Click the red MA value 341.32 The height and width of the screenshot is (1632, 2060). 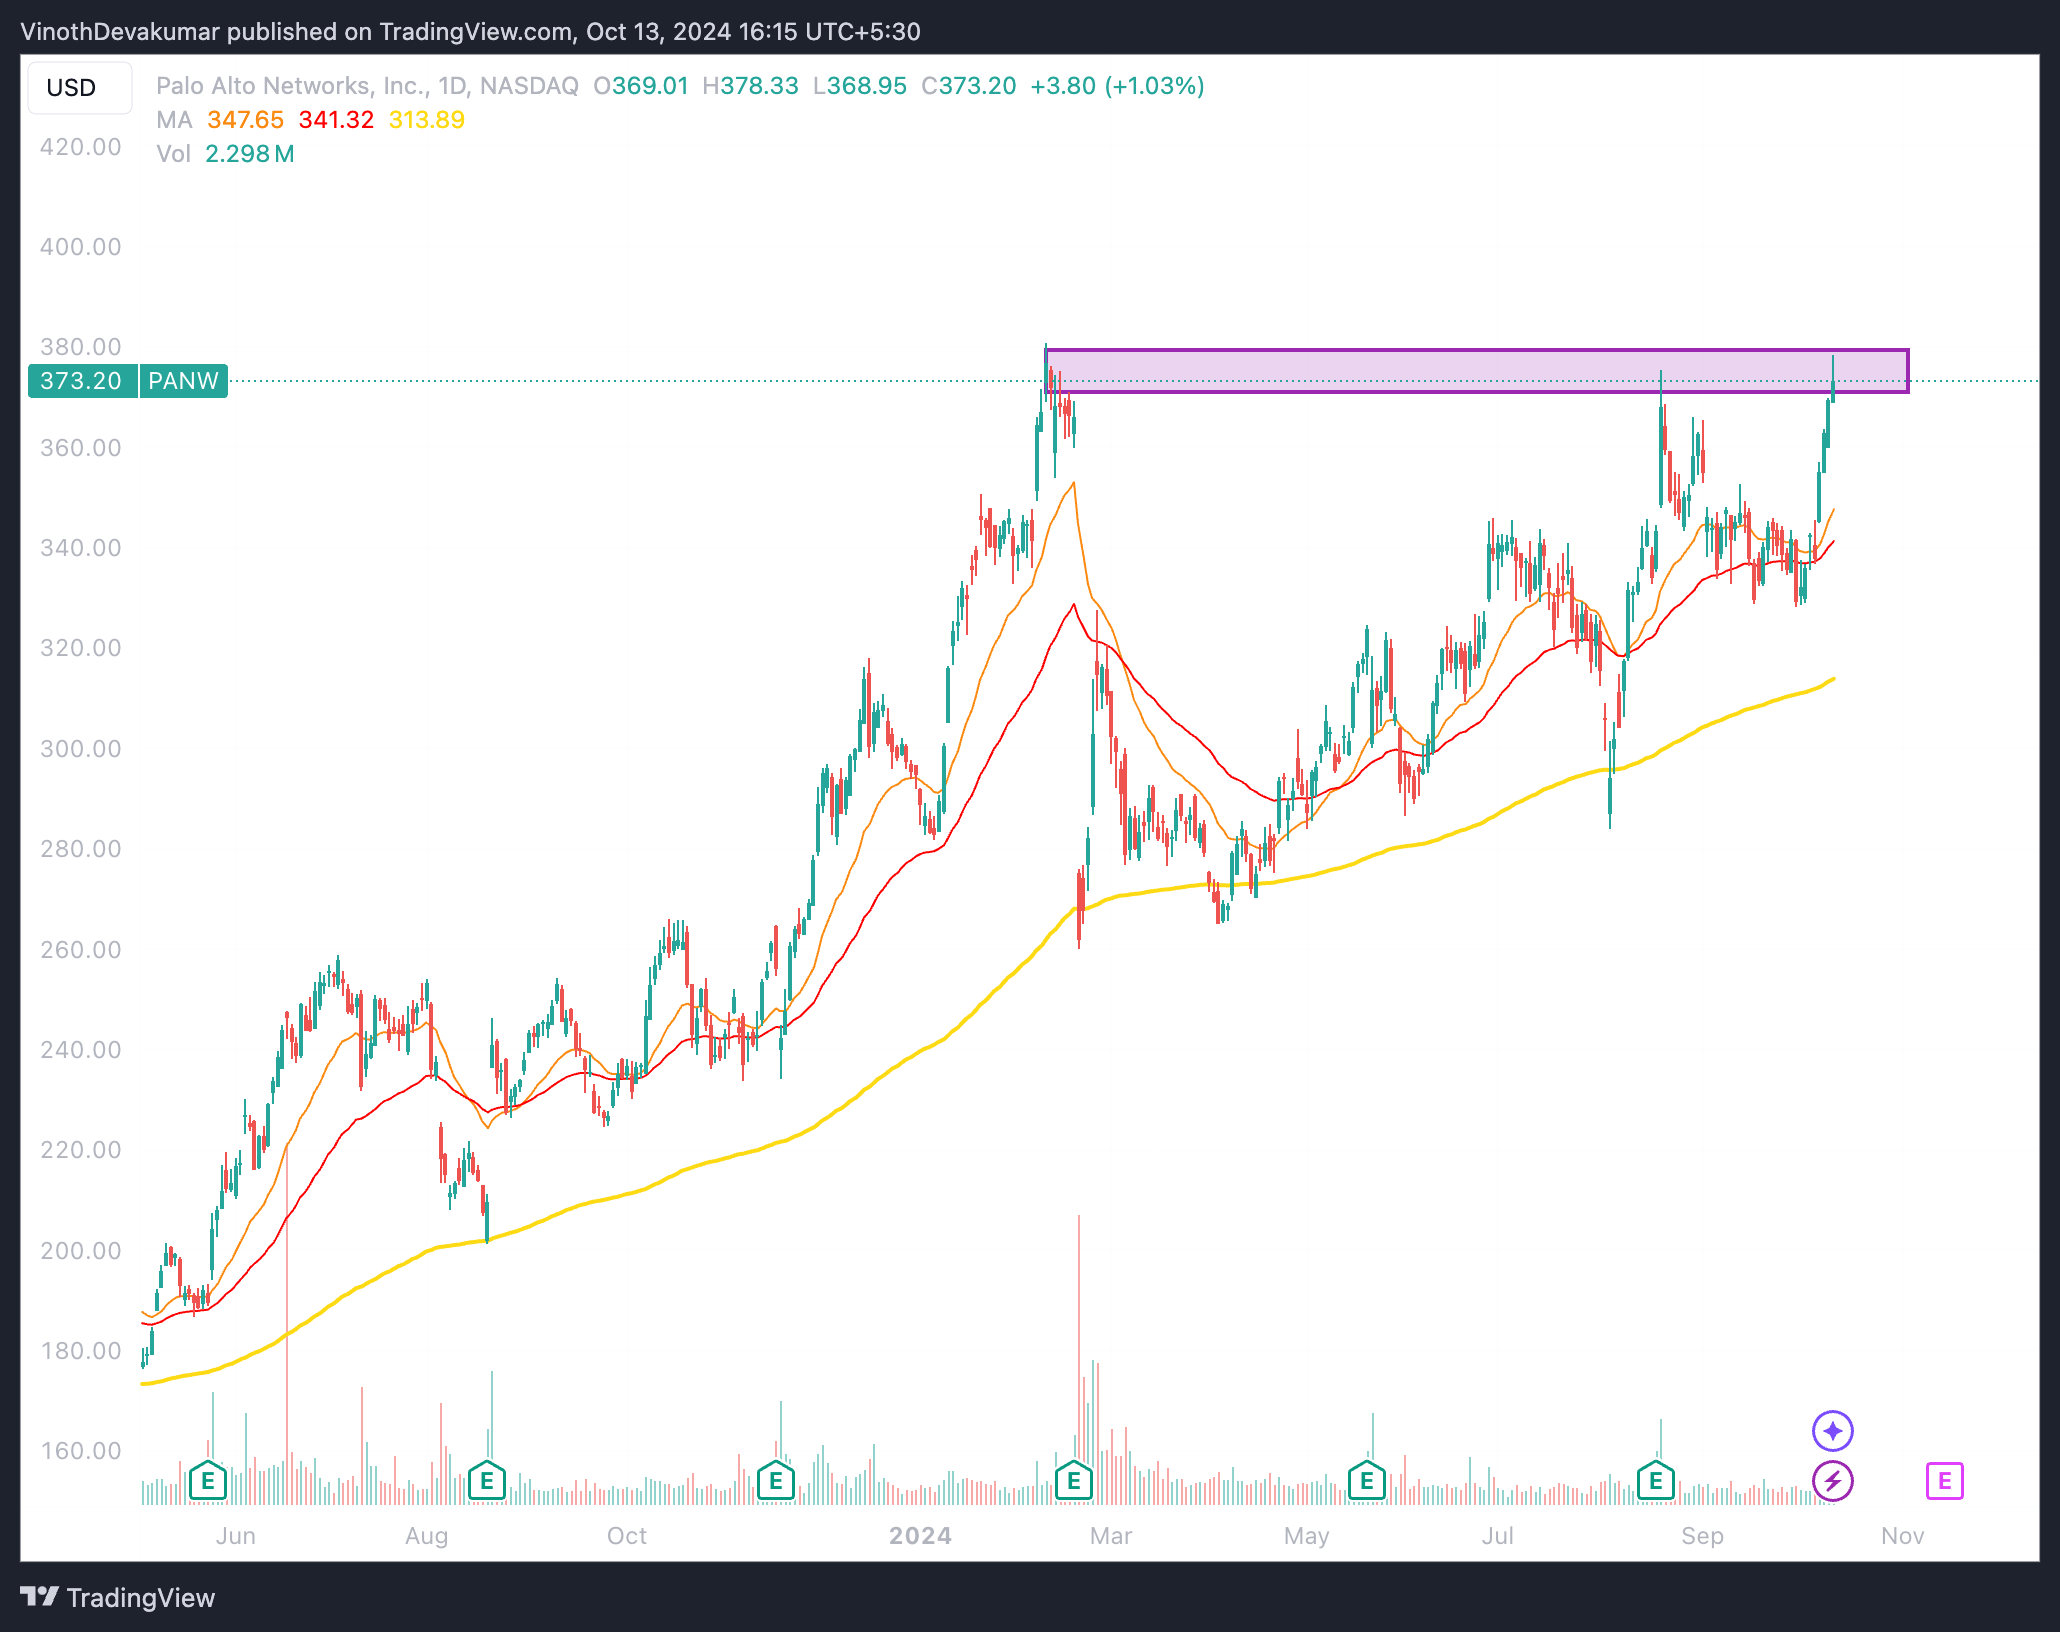pos(336,120)
